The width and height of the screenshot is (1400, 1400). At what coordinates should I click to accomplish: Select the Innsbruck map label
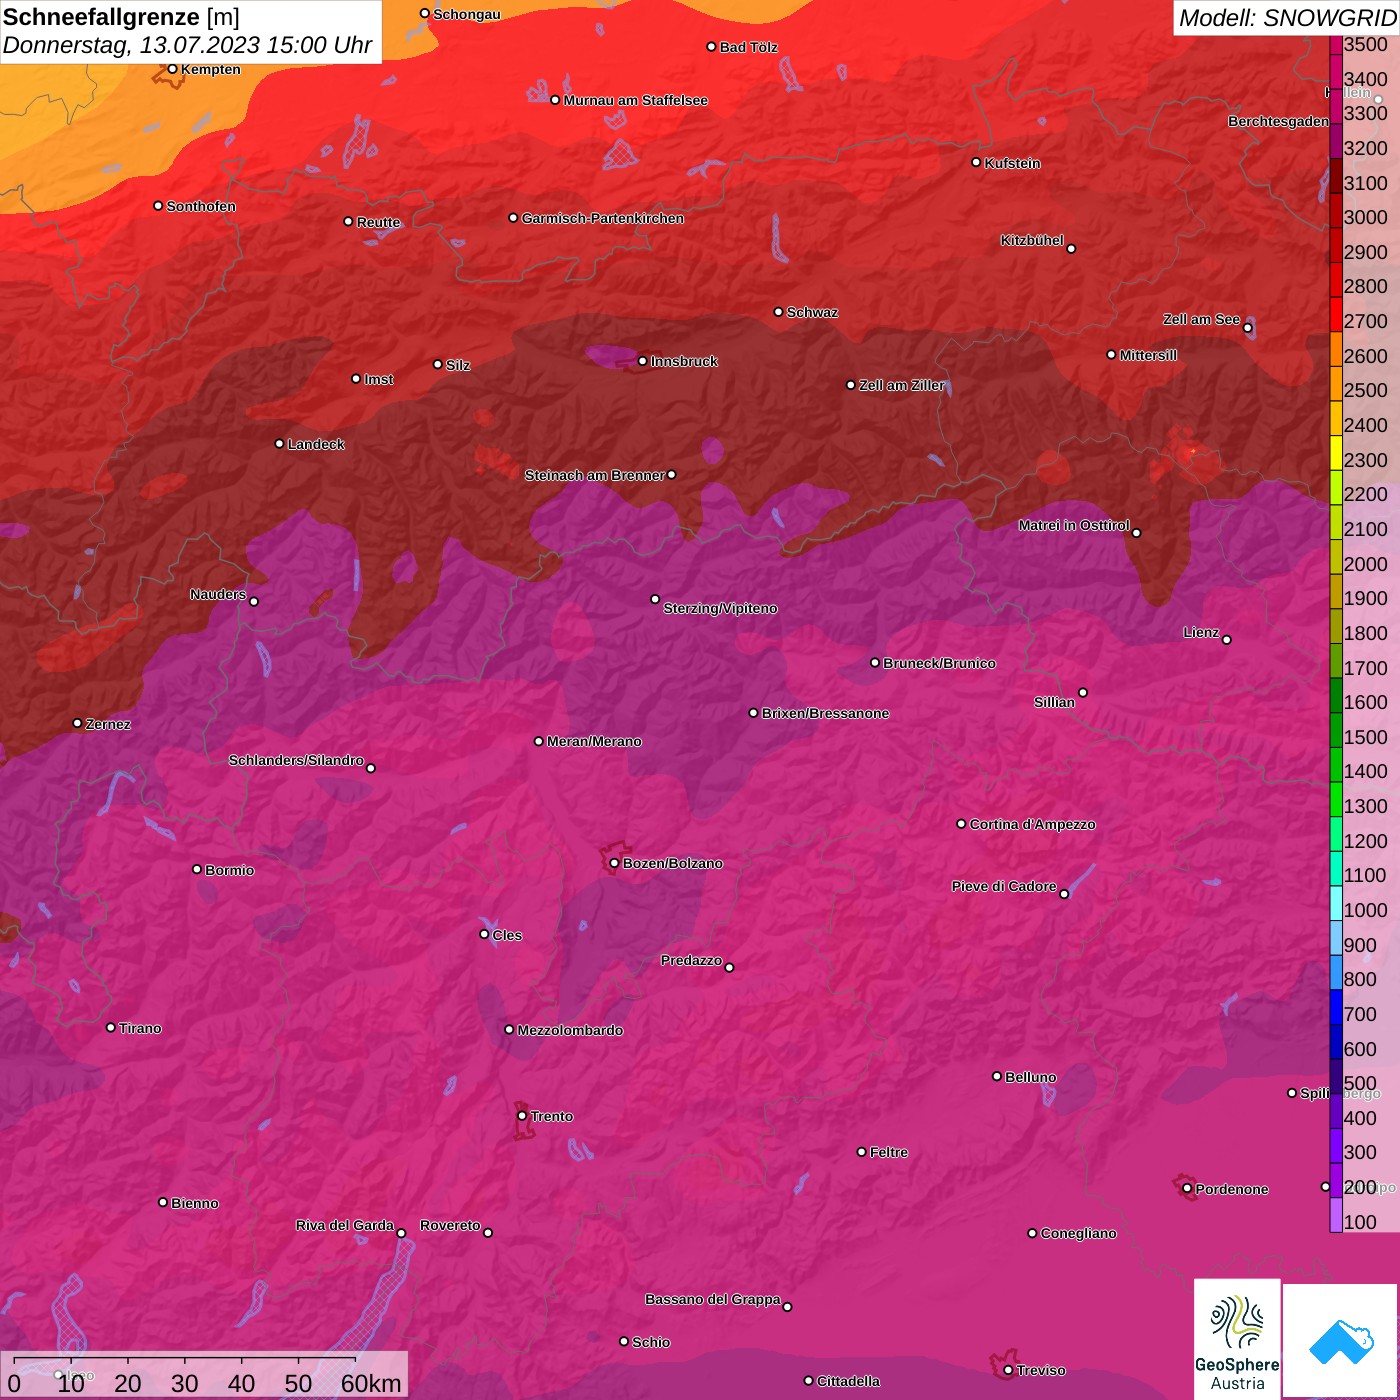tap(684, 361)
